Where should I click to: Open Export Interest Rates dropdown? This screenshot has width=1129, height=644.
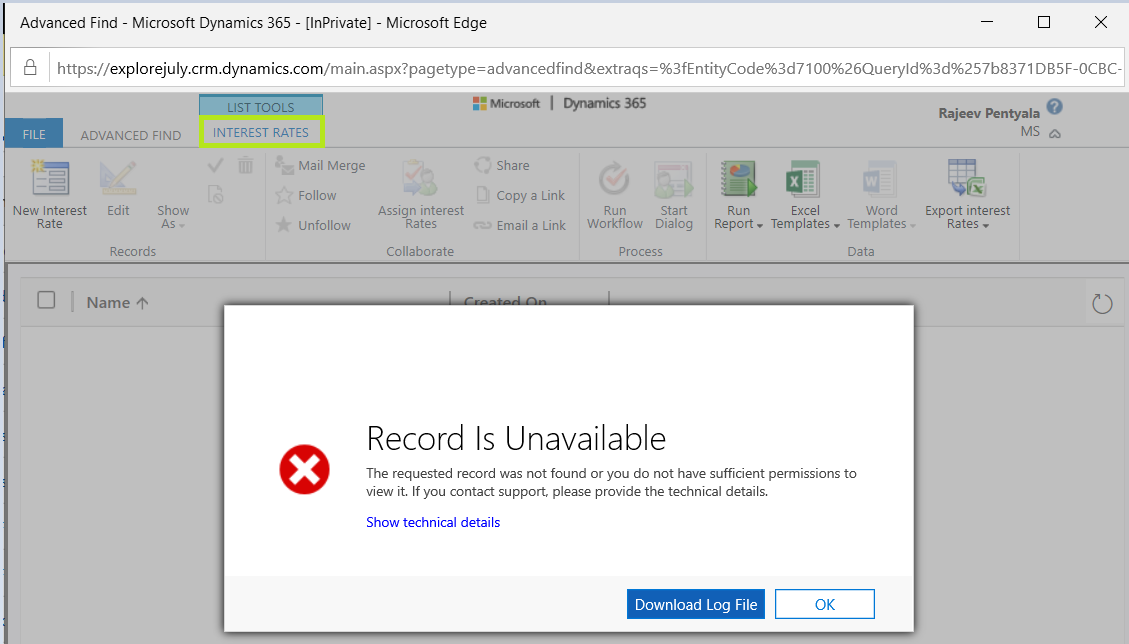967,217
